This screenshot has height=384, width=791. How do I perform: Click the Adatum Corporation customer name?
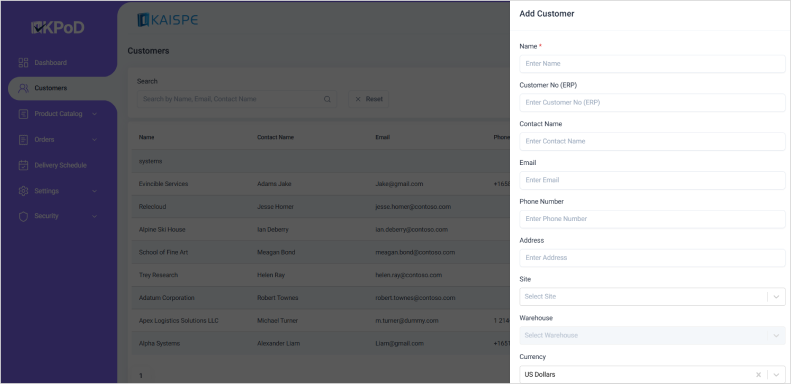pos(166,298)
